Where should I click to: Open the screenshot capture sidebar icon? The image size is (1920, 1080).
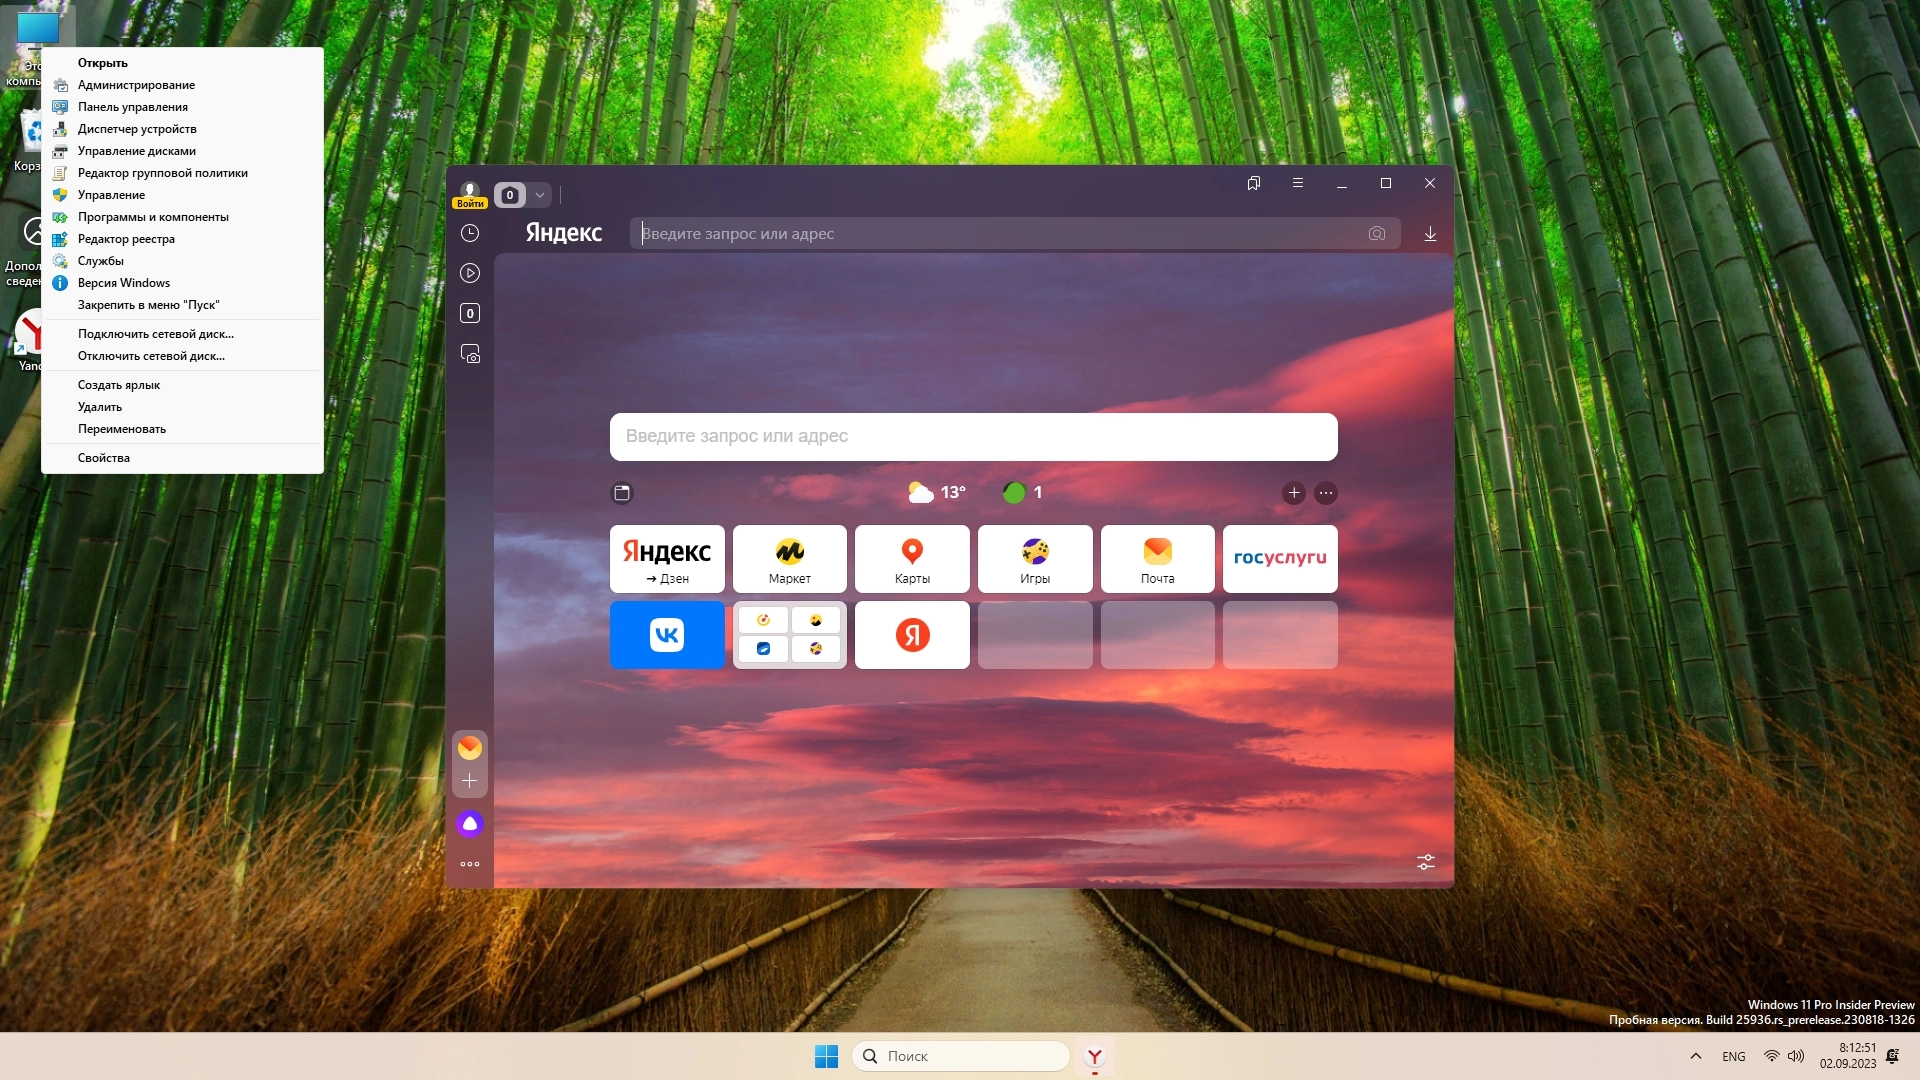(x=470, y=354)
